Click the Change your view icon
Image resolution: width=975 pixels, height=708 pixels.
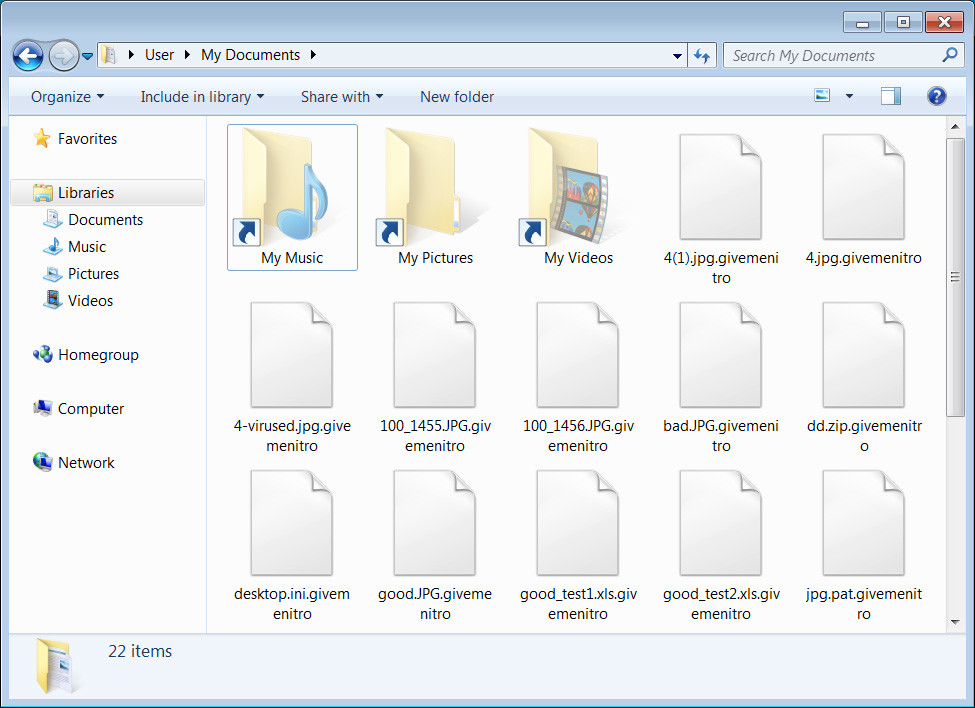click(x=823, y=96)
